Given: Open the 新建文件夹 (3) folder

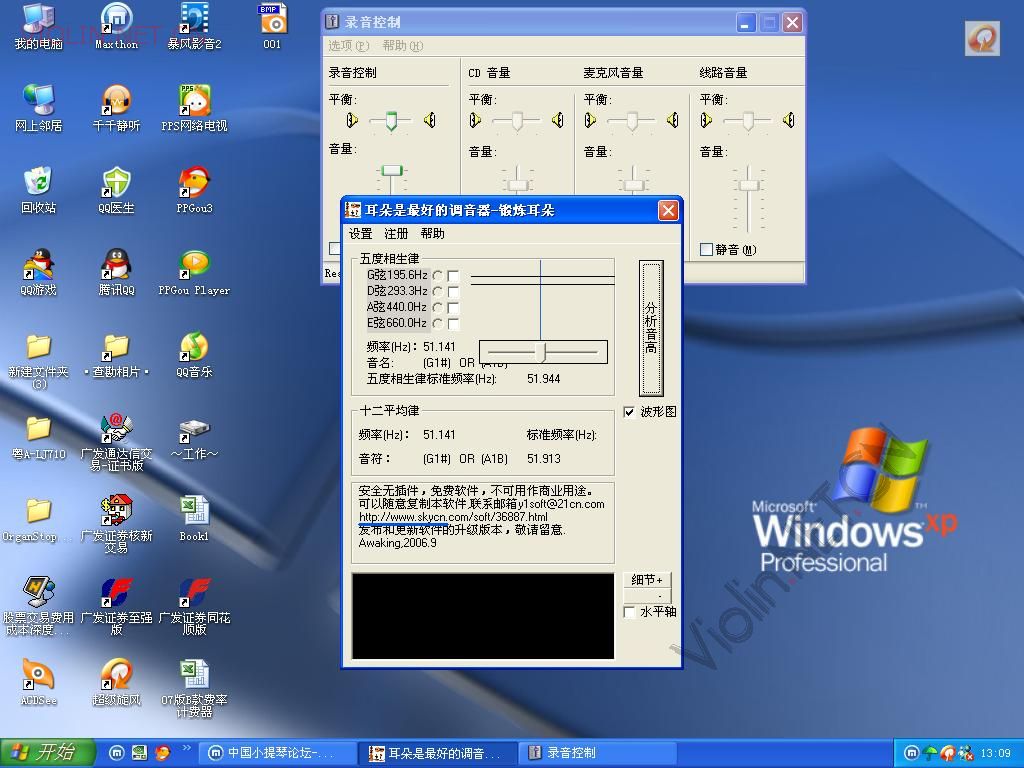Looking at the screenshot, I should click(x=39, y=360).
